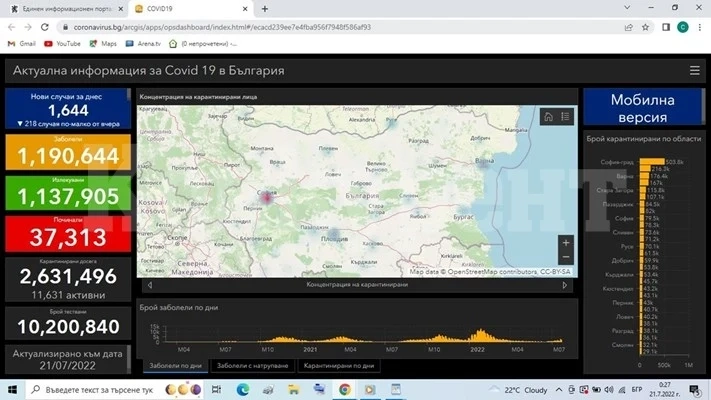Open the (0 непрочетени) bookmark
The height and width of the screenshot is (400, 711).
tap(203, 44)
